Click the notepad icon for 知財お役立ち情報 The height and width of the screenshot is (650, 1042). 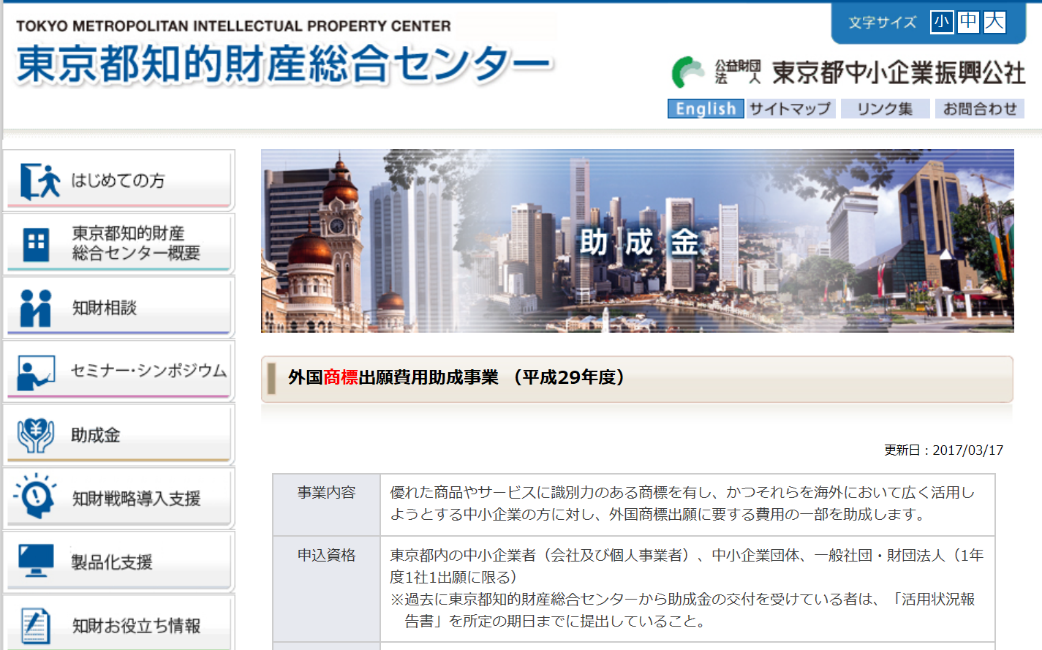pyautogui.click(x=36, y=625)
